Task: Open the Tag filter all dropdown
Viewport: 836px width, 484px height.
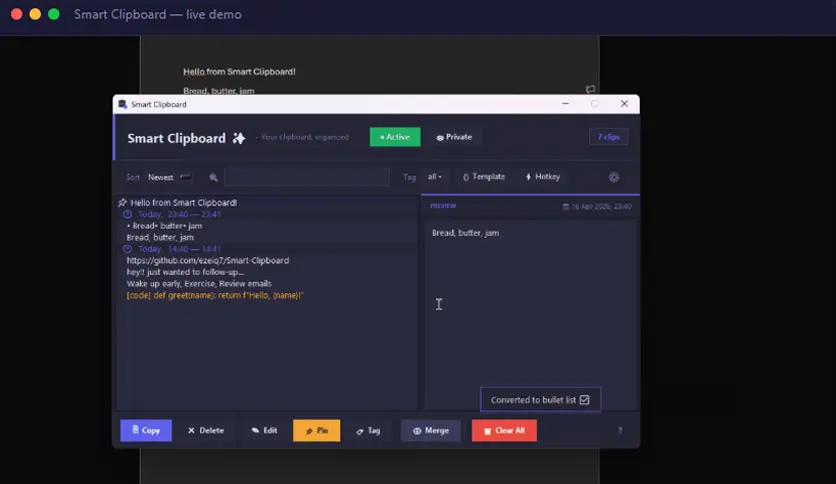Action: tap(435, 176)
